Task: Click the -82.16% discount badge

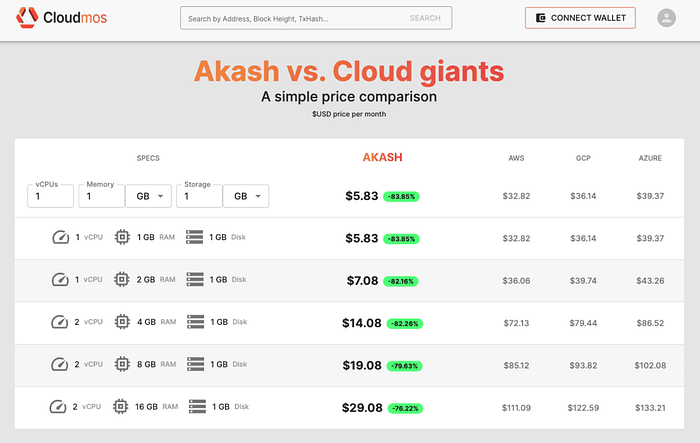Action: point(401,281)
